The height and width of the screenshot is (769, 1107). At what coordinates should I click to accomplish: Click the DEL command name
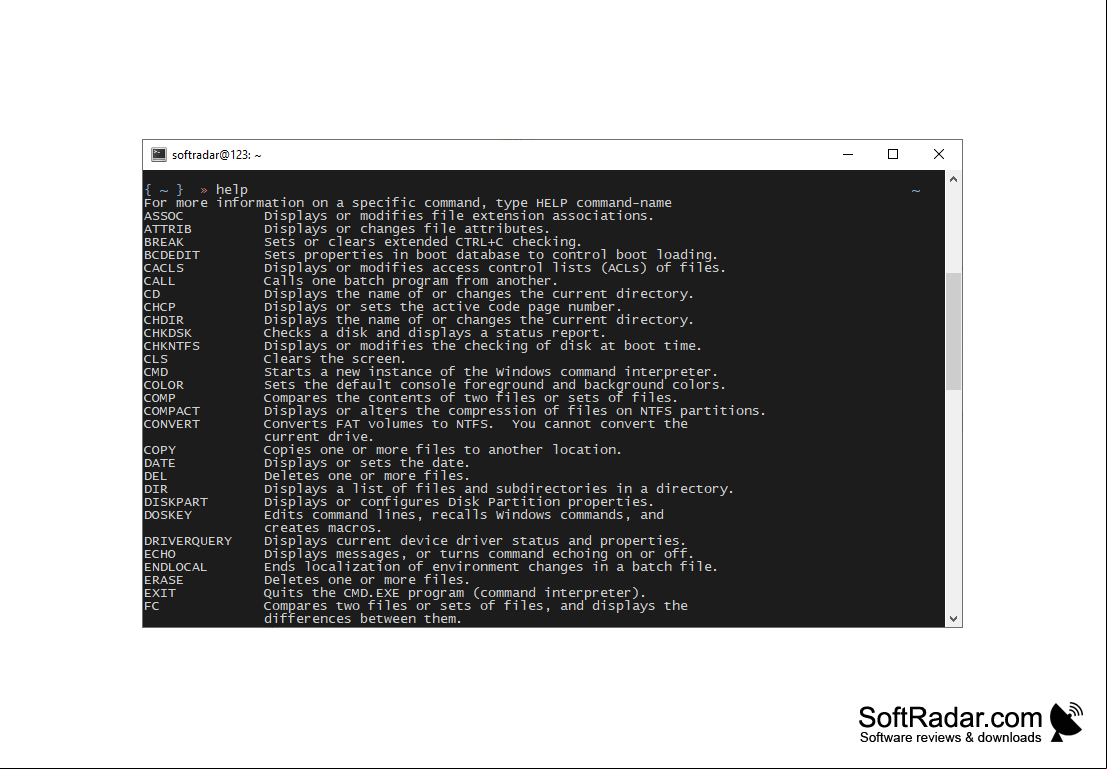pyautogui.click(x=156, y=476)
